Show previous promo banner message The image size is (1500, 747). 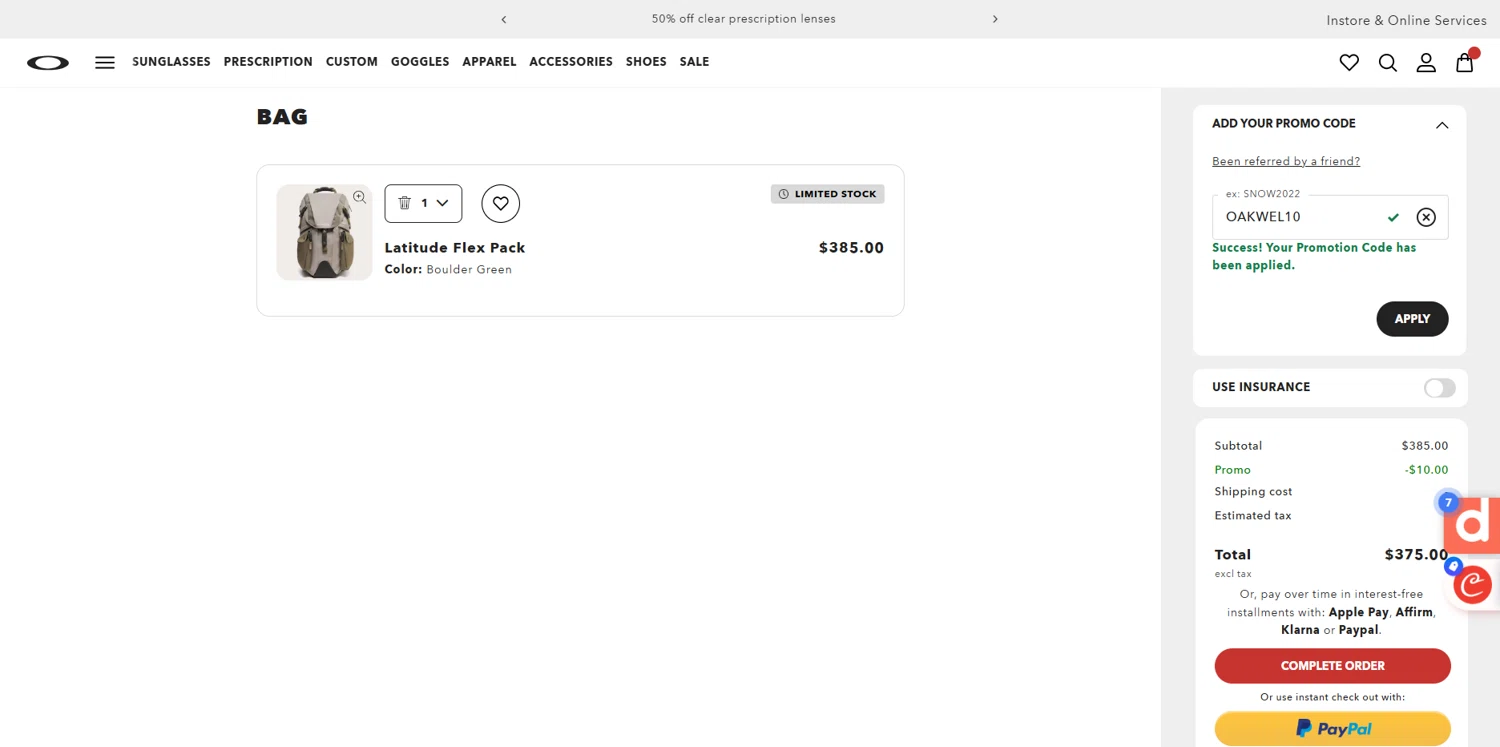[x=504, y=19]
